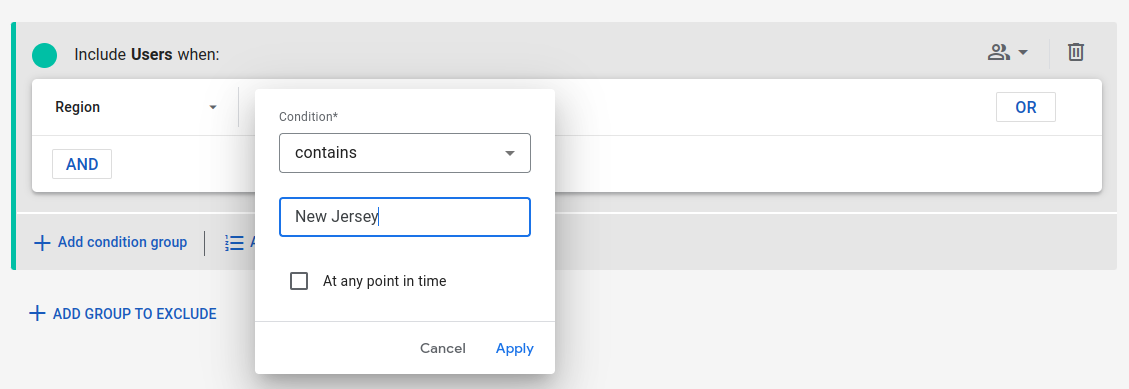The width and height of the screenshot is (1129, 389).
Task: Focus the New Jersey value text field
Action: pos(405,217)
